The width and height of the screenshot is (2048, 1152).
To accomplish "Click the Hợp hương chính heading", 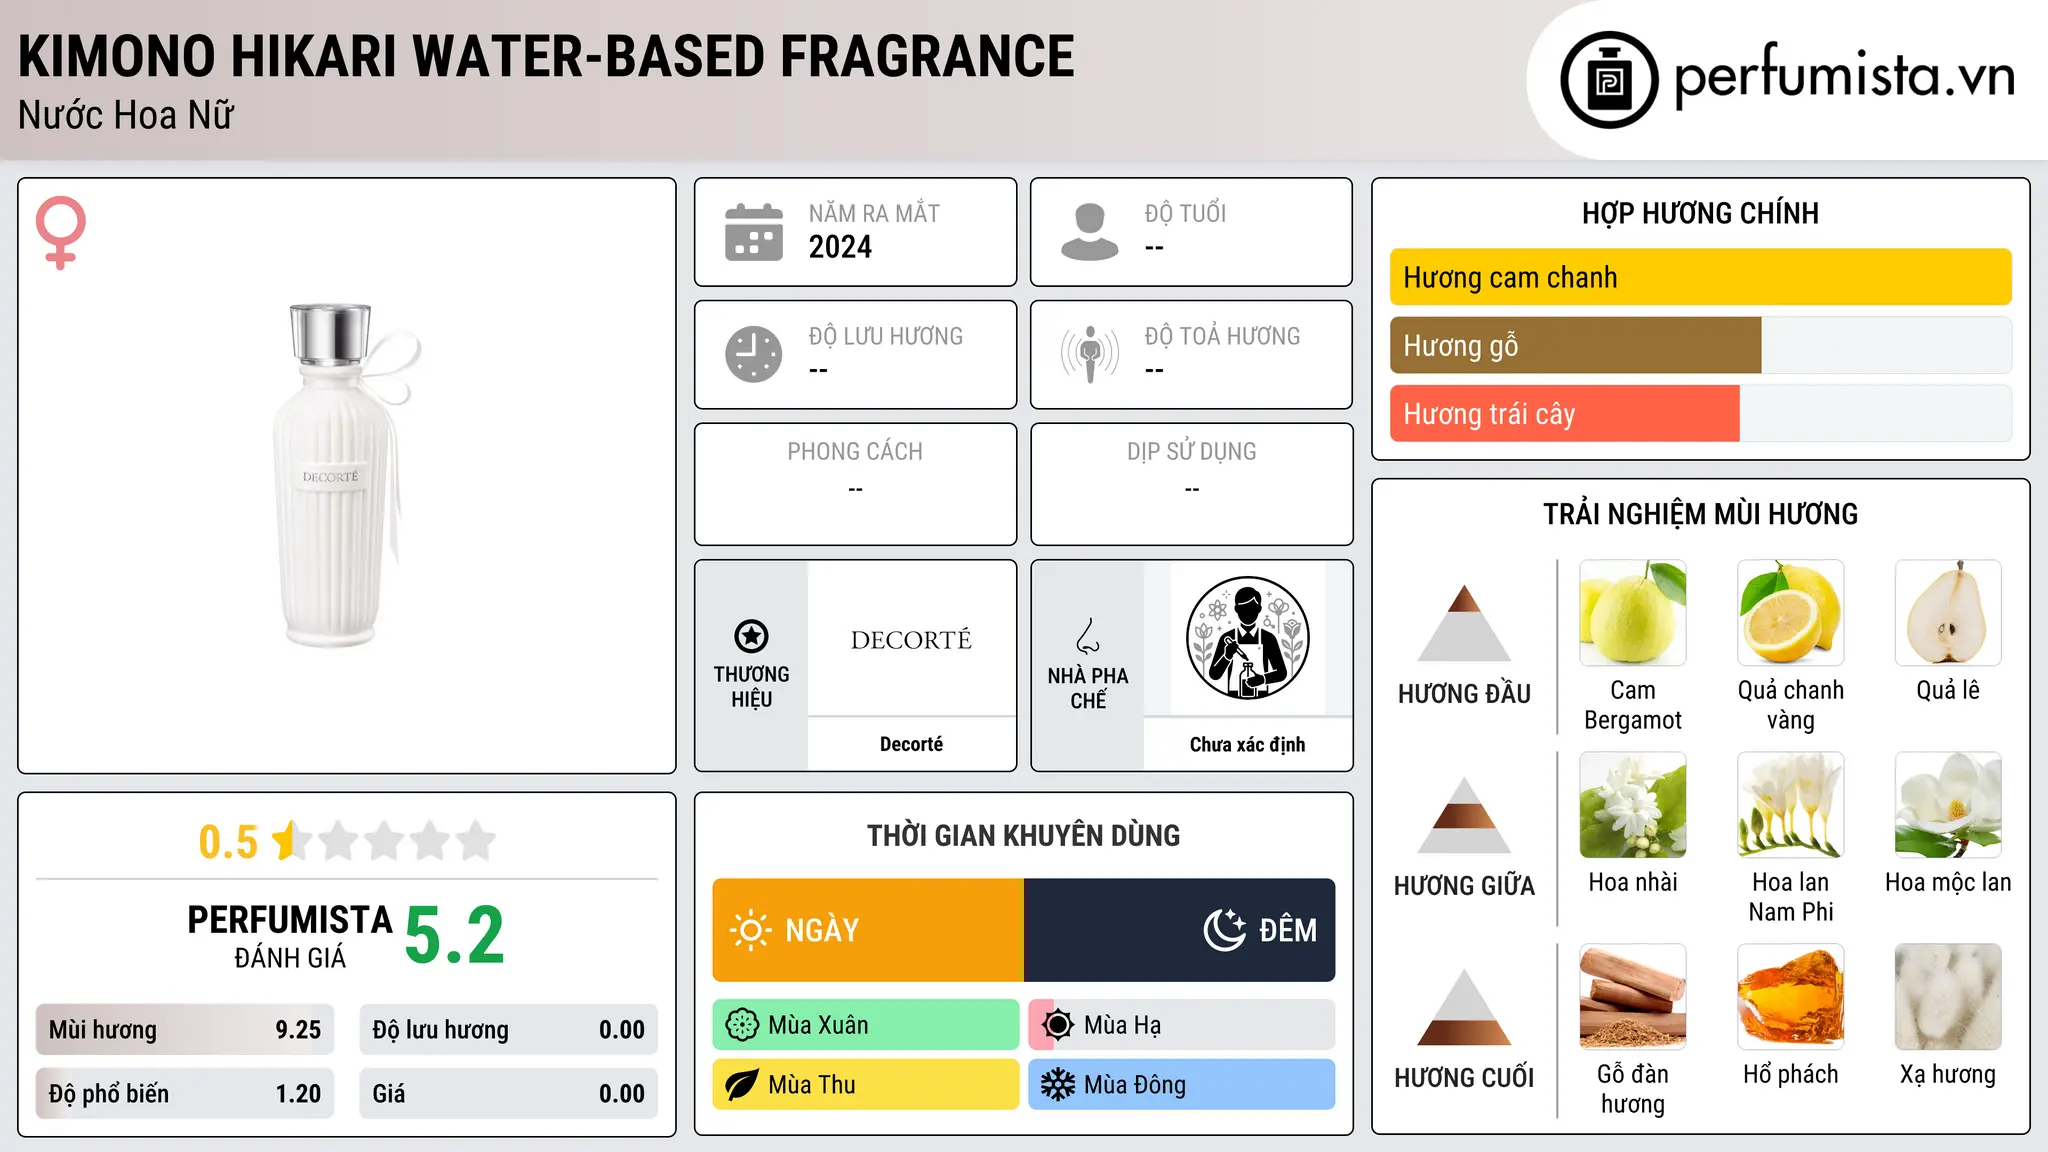I will coord(1700,213).
